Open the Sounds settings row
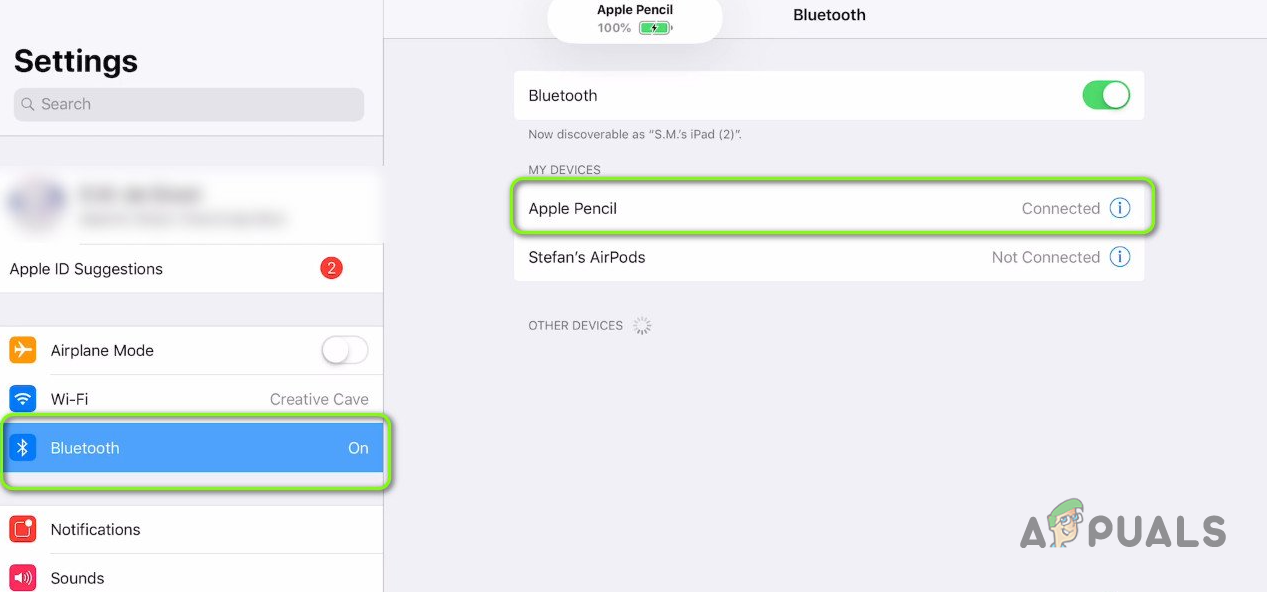The image size is (1267, 592). (192, 578)
